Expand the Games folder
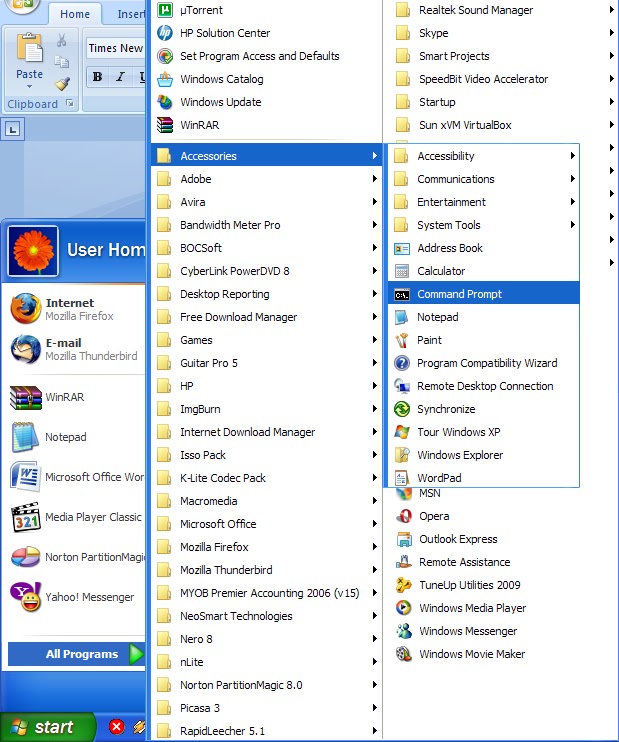Screen dimensions: 619x742 [266, 340]
